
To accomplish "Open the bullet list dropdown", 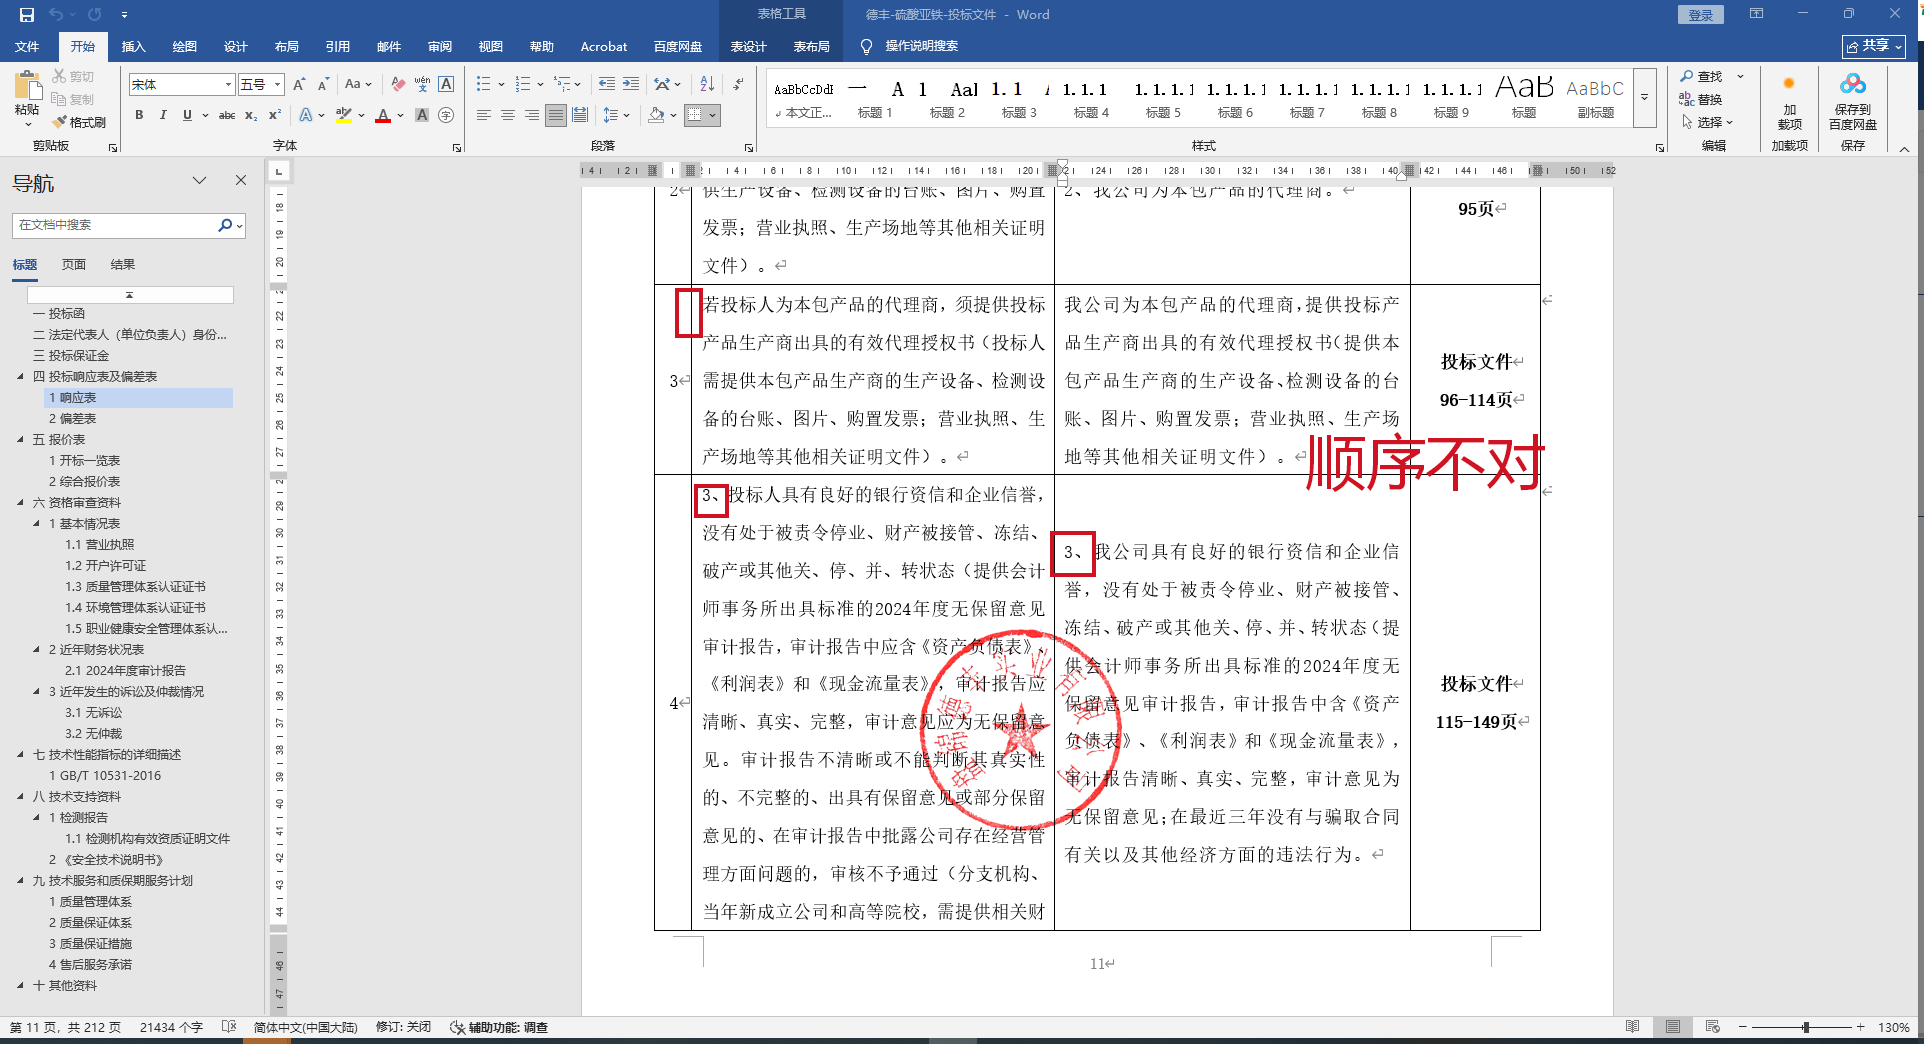I will 501,85.
